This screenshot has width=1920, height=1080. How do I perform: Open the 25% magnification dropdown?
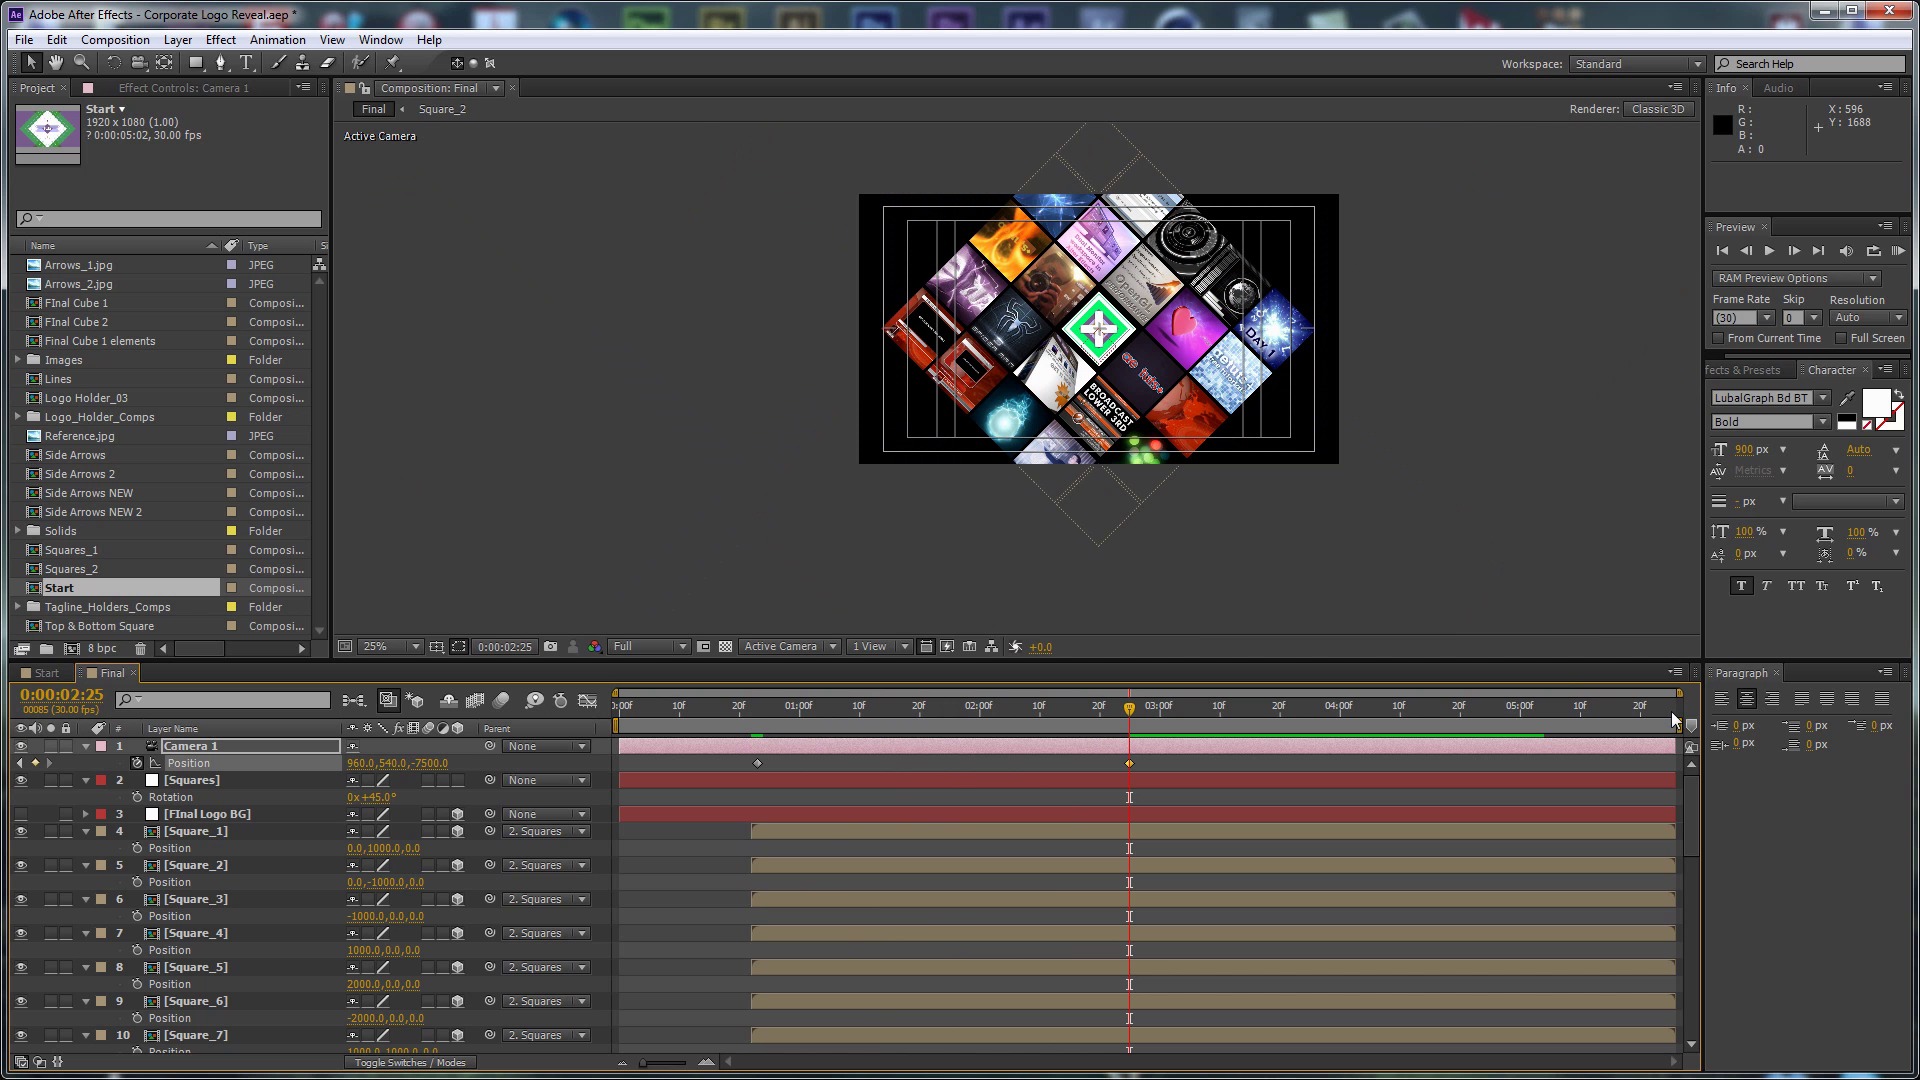tap(391, 647)
